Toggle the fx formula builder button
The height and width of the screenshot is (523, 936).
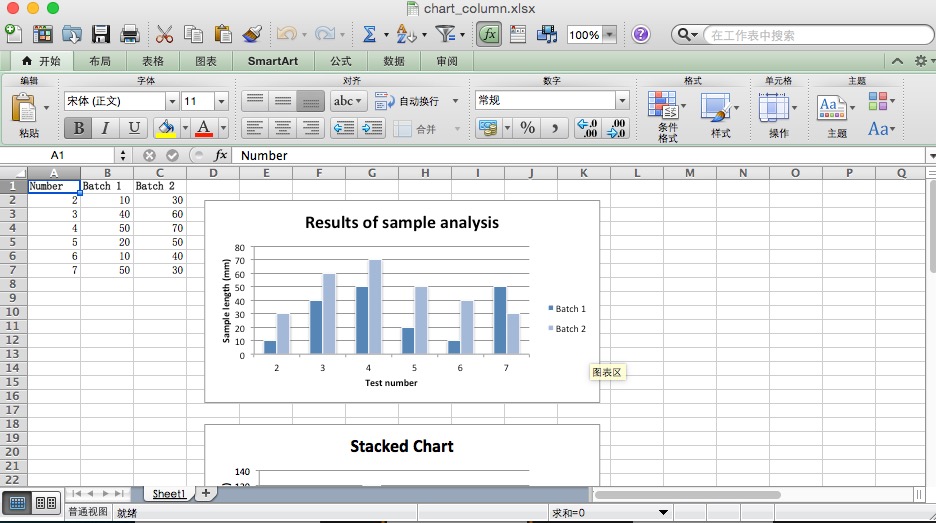pyautogui.click(x=488, y=35)
